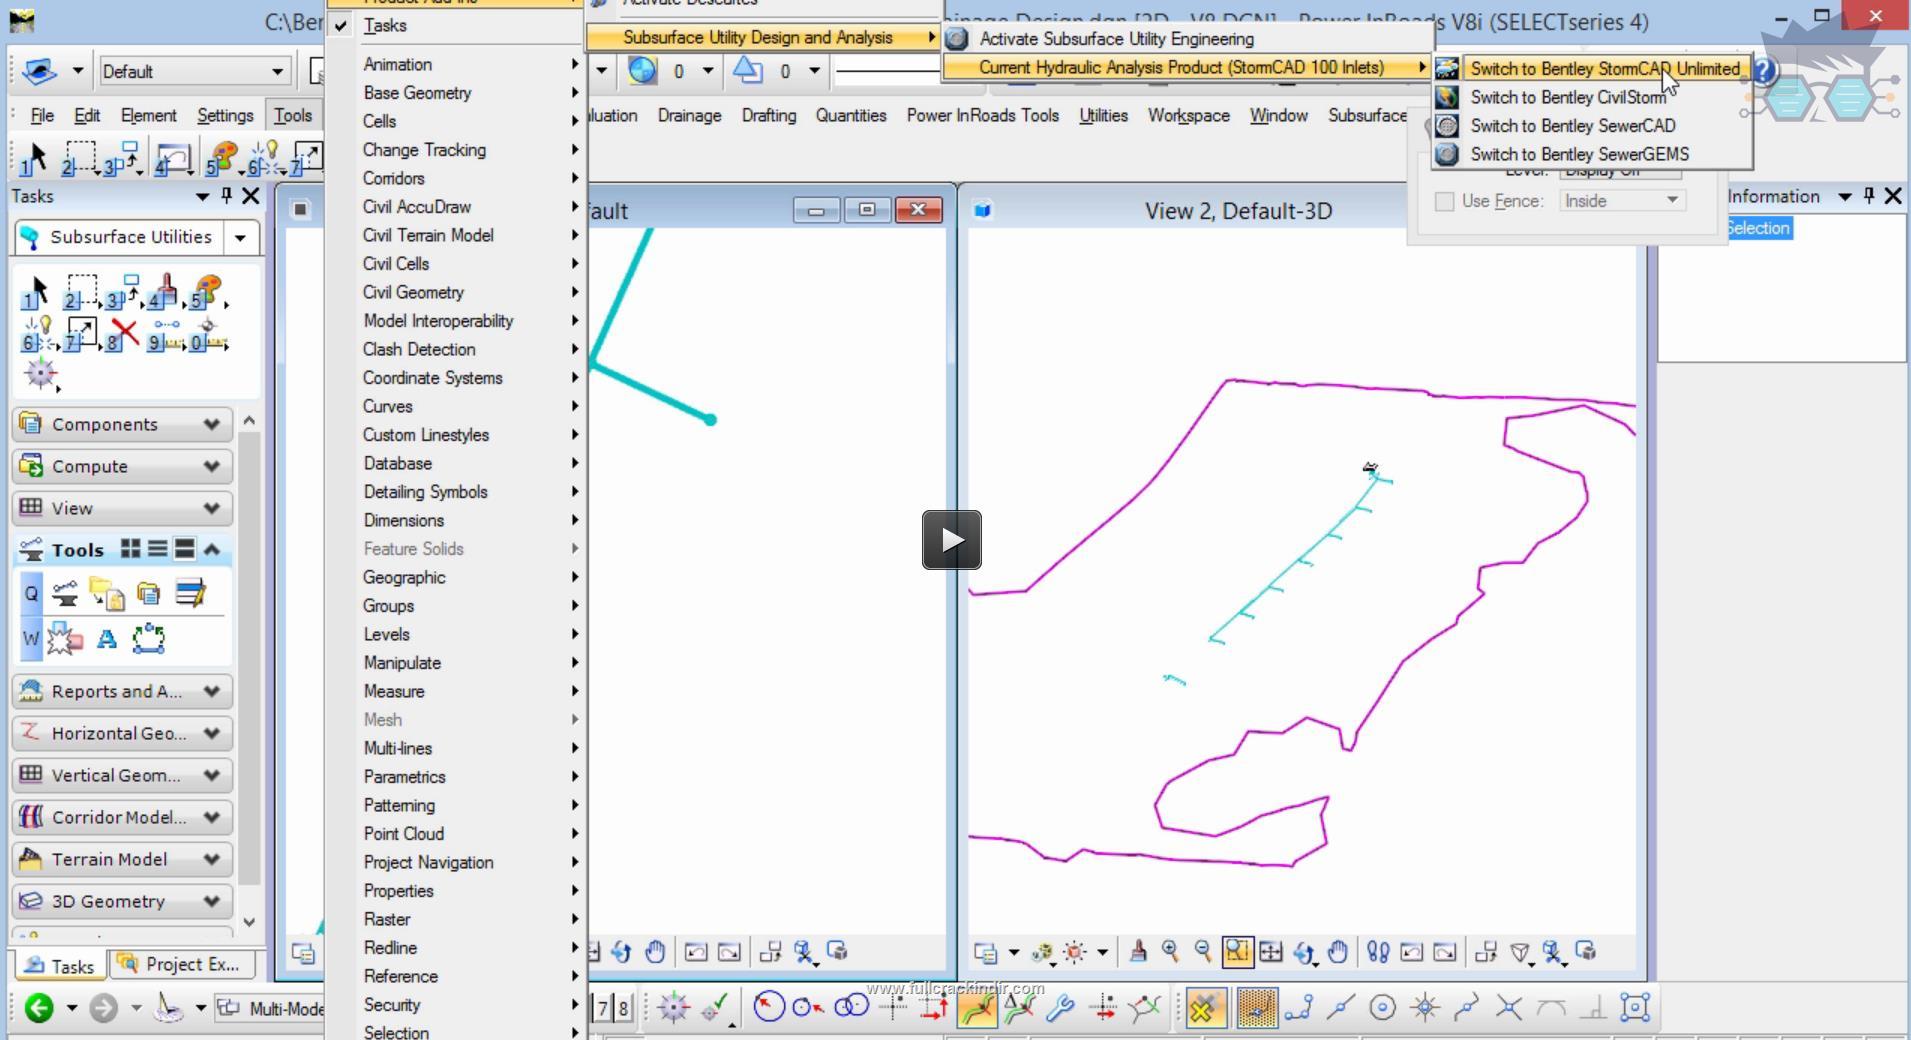Open Civil Terrain Model submenu
Viewport: 1911px width, 1040px height.
pos(458,235)
